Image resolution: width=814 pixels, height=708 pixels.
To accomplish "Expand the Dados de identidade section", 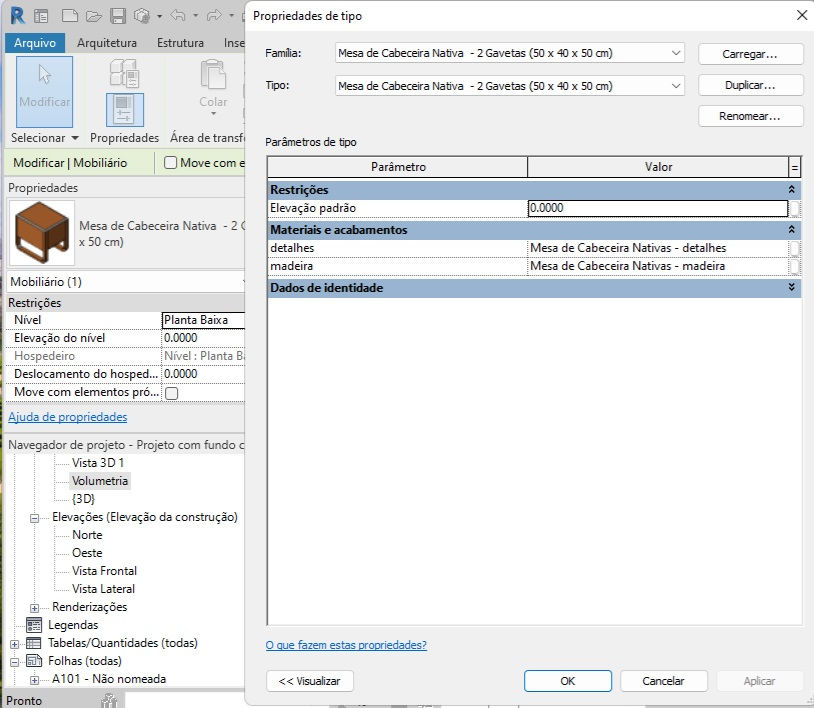I will coord(791,287).
